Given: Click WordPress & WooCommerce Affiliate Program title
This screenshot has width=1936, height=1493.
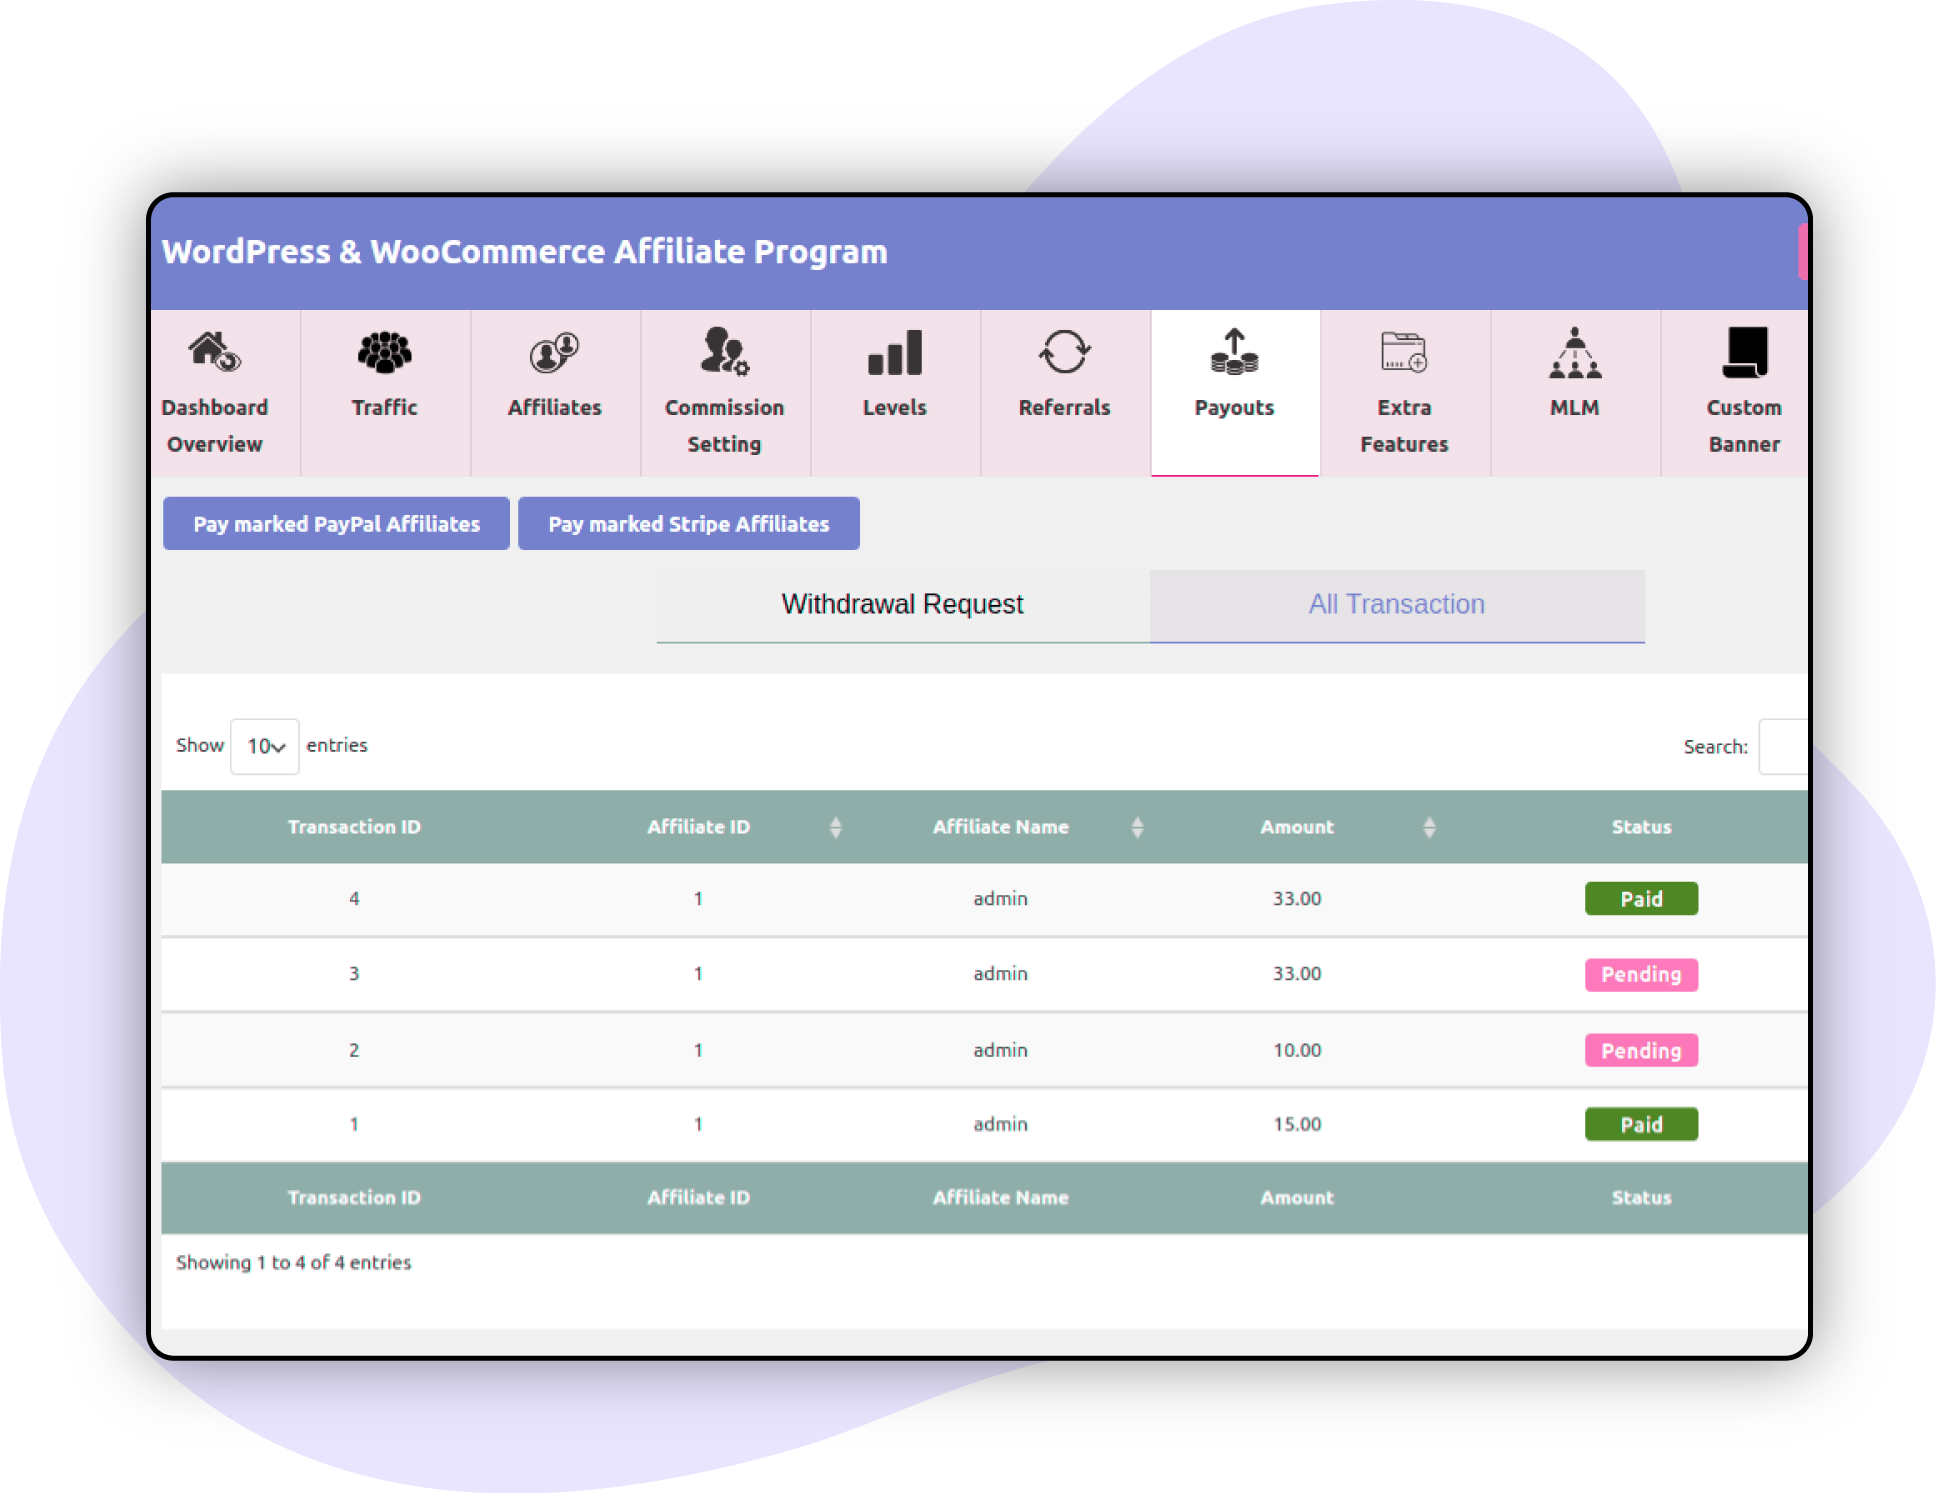Looking at the screenshot, I should point(525,252).
